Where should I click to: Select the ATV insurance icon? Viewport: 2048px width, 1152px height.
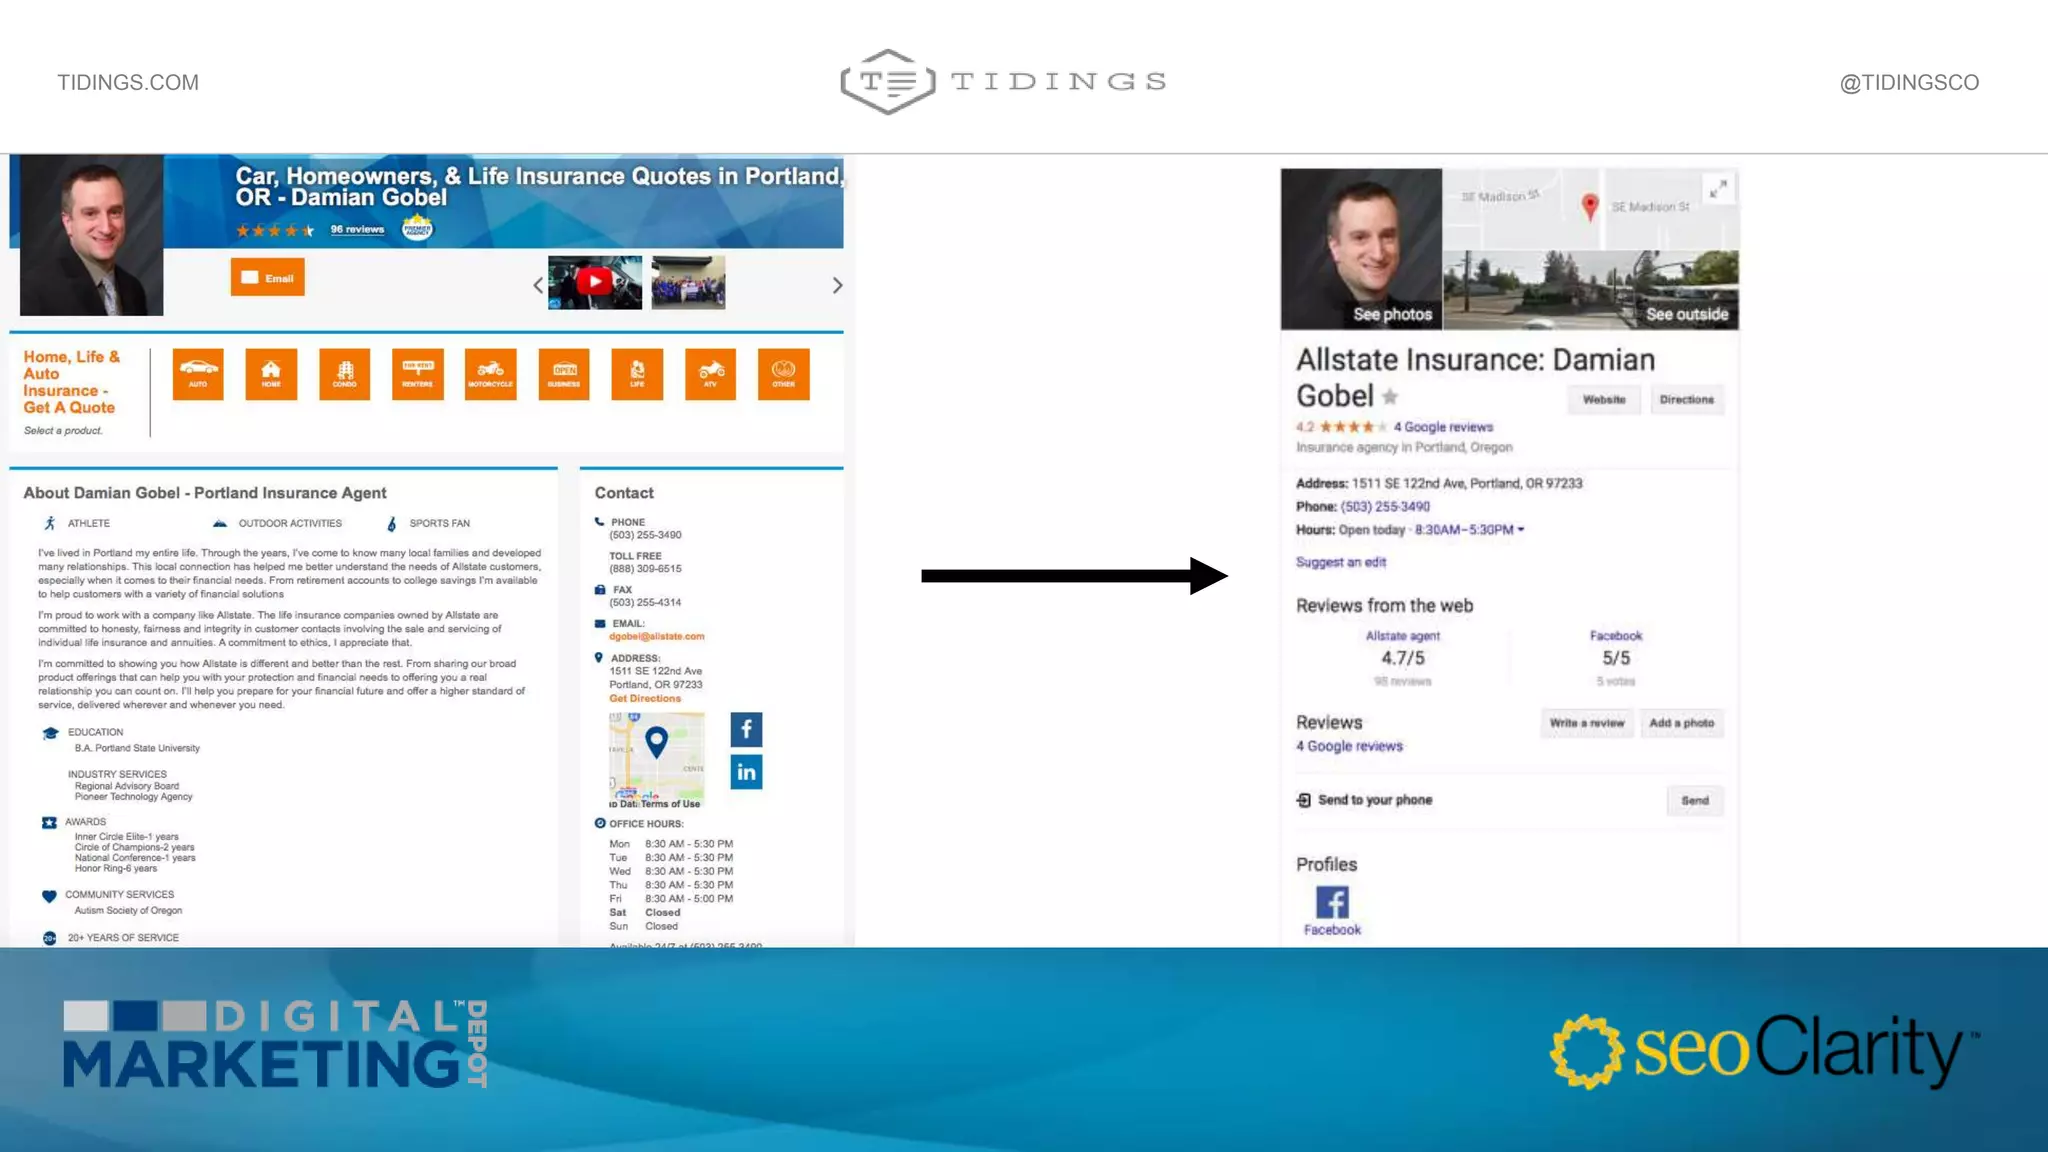pos(710,374)
